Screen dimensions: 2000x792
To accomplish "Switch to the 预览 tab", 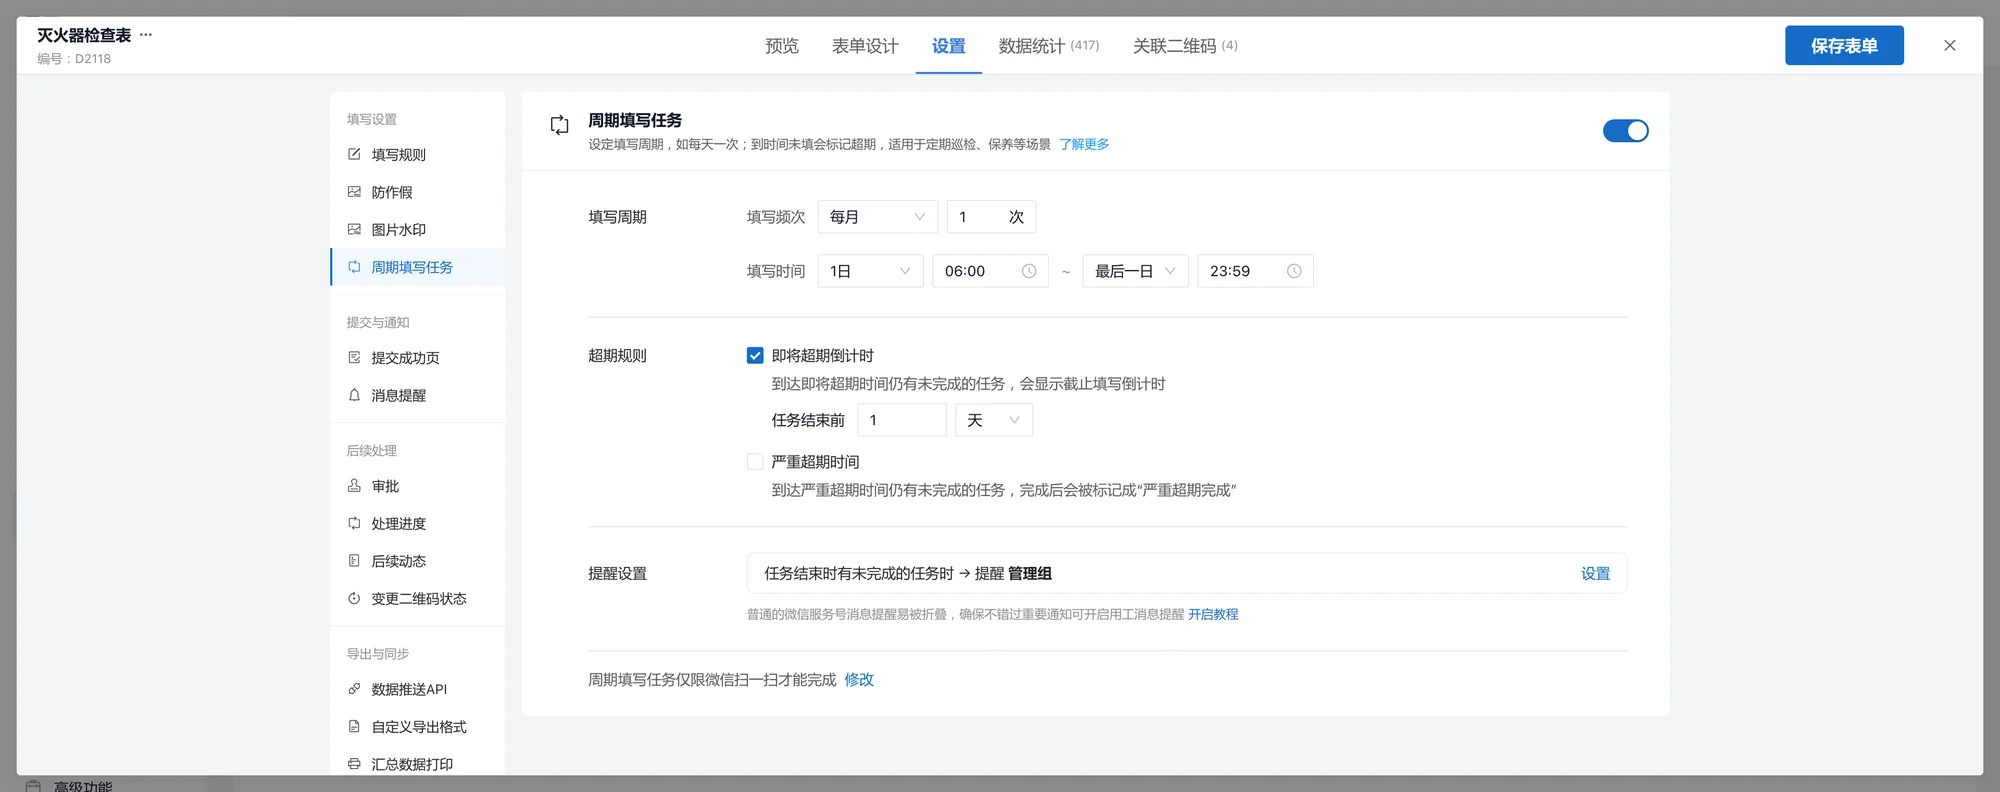I will pos(782,46).
